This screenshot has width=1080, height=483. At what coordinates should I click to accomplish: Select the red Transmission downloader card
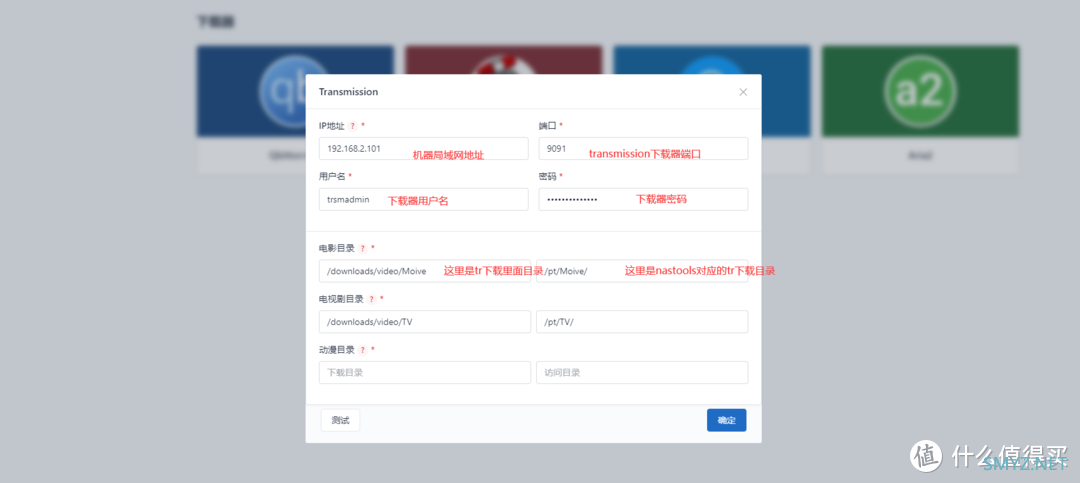(x=503, y=59)
